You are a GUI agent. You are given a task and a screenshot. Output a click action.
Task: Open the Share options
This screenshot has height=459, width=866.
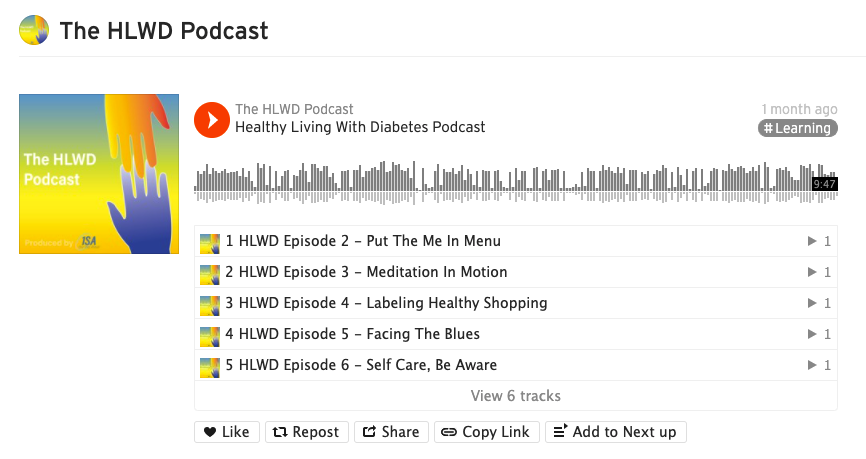(391, 432)
